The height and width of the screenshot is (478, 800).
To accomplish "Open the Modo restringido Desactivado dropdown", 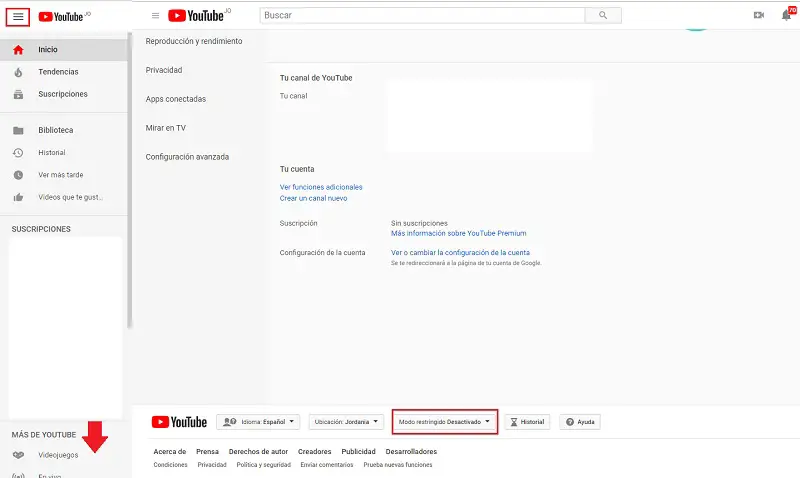I will coord(444,422).
